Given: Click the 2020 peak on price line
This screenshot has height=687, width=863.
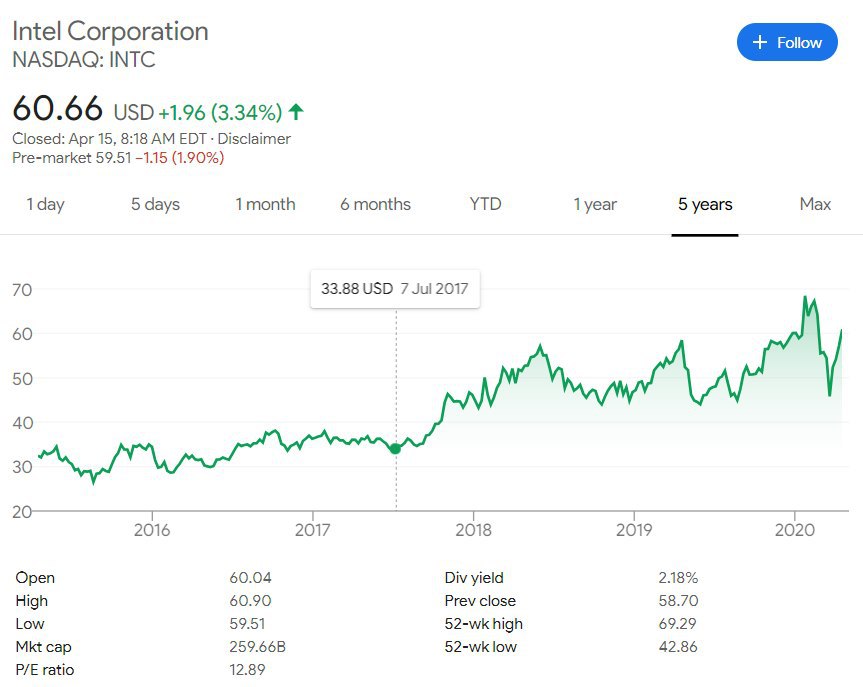Looking at the screenshot, I should [805, 298].
